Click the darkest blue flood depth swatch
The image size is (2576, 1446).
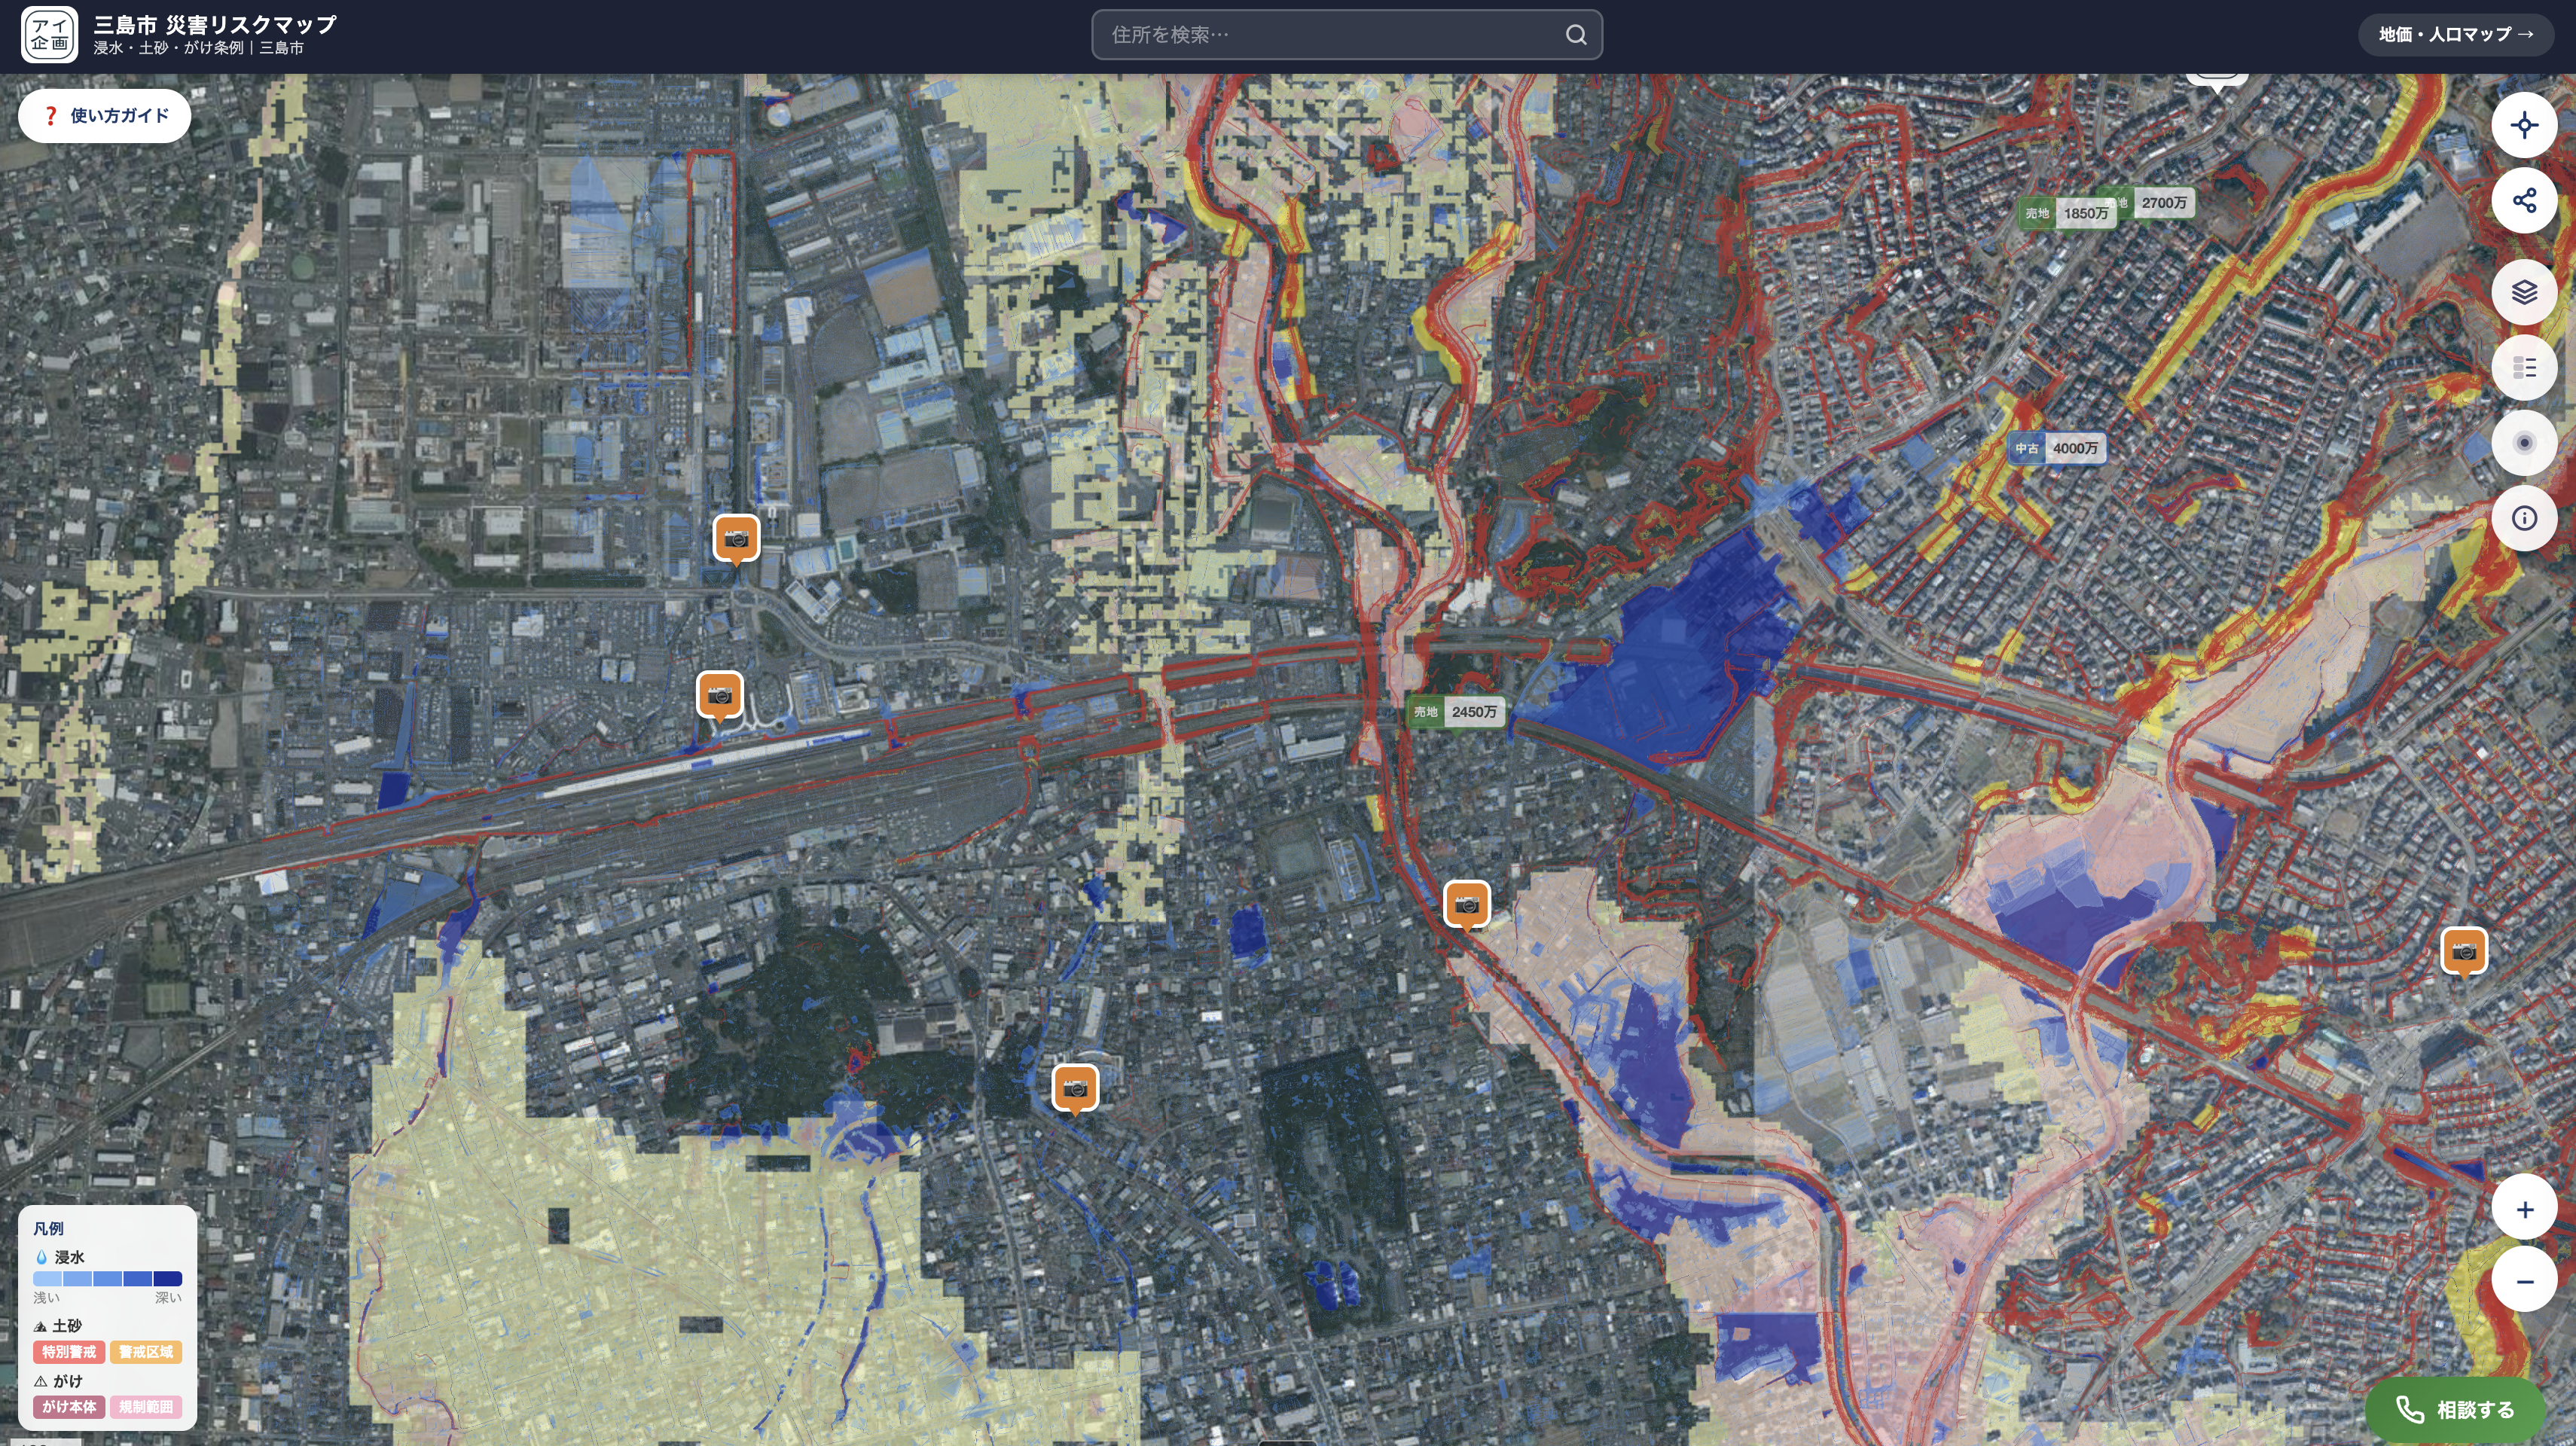coord(167,1278)
